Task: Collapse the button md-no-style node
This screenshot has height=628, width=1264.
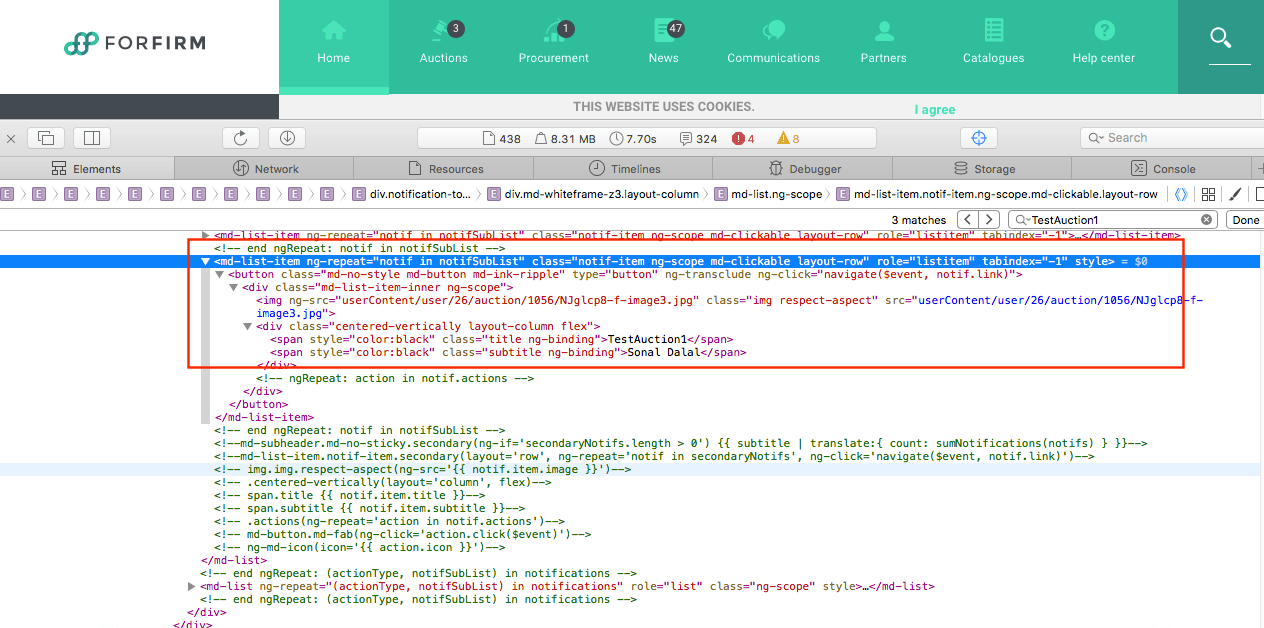Action: tap(220, 274)
